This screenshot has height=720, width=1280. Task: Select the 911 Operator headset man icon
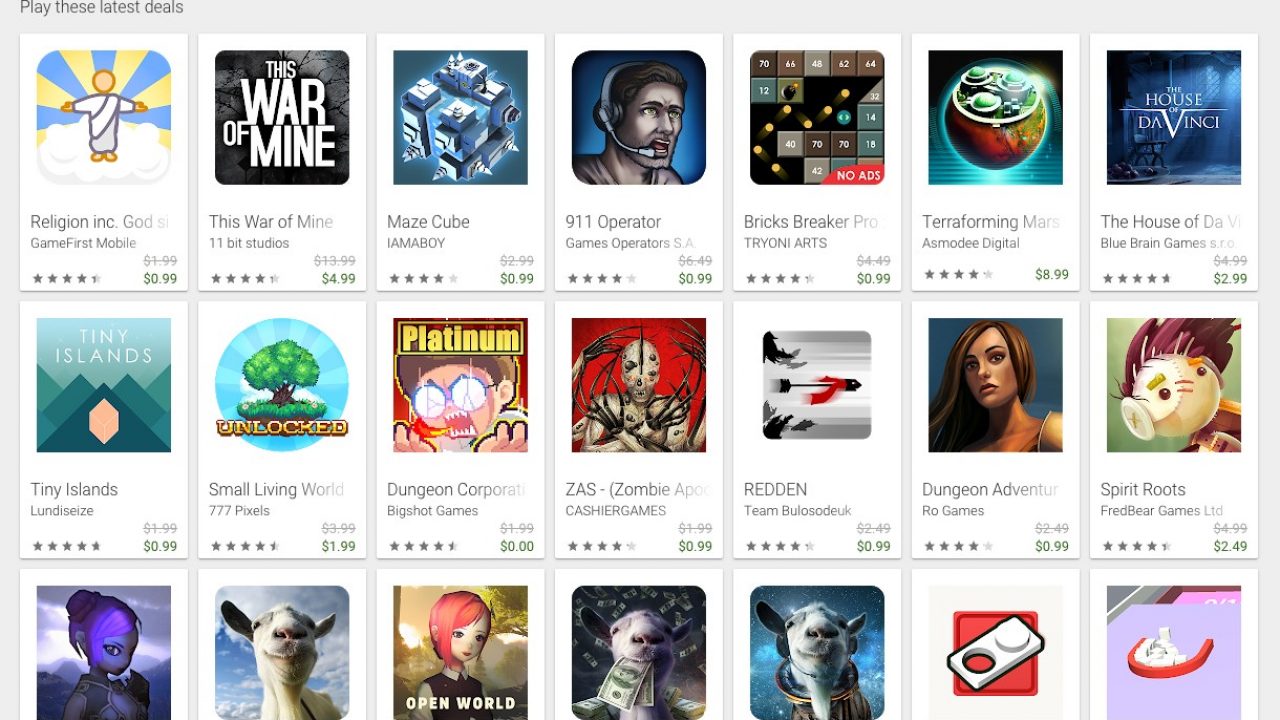pos(639,118)
